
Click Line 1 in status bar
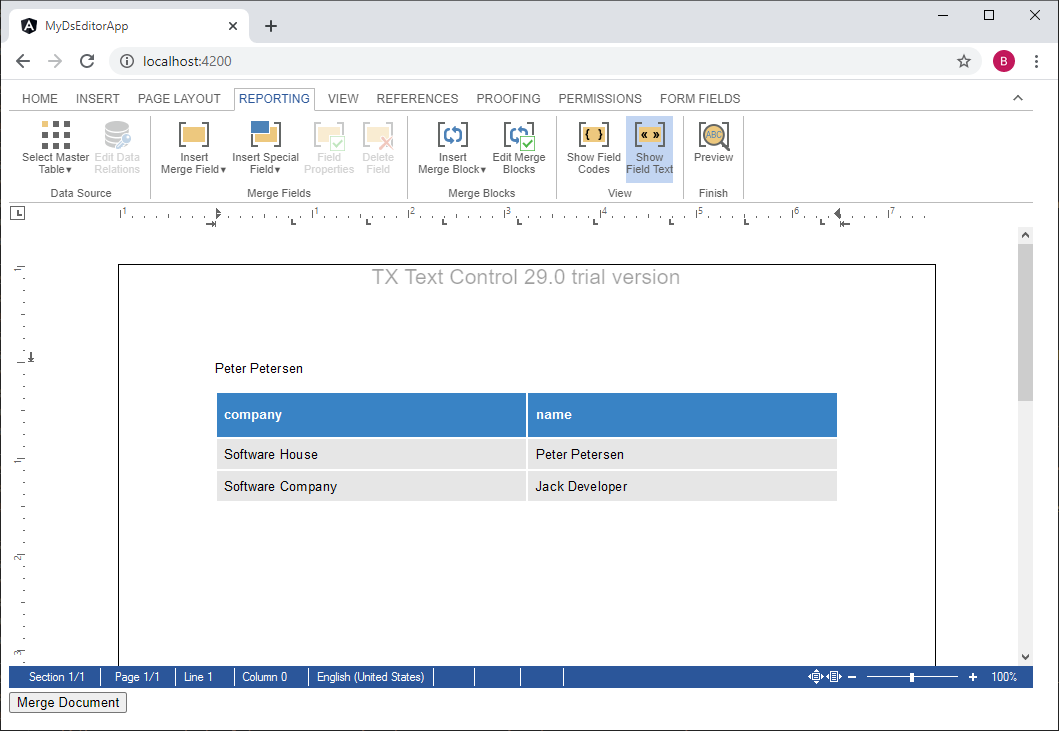pos(198,677)
